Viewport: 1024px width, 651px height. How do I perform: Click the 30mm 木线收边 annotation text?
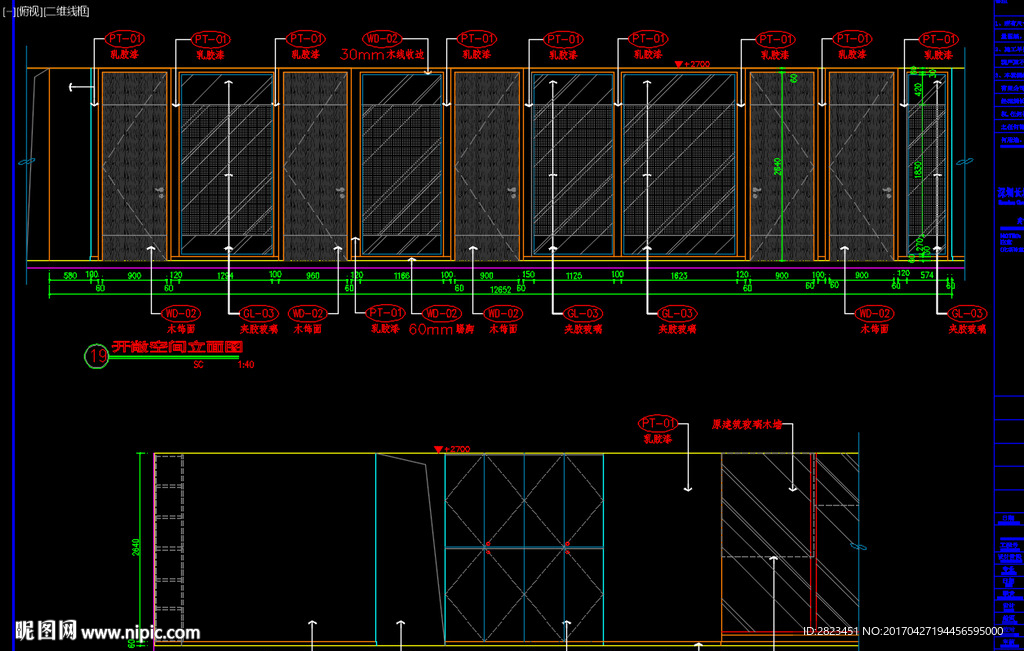click(x=383, y=53)
